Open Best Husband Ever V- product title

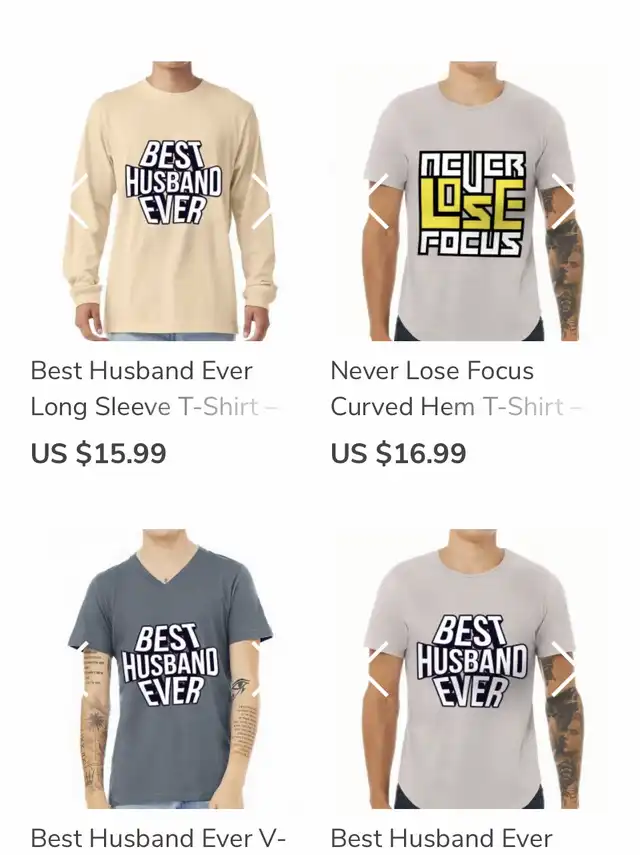(159, 838)
